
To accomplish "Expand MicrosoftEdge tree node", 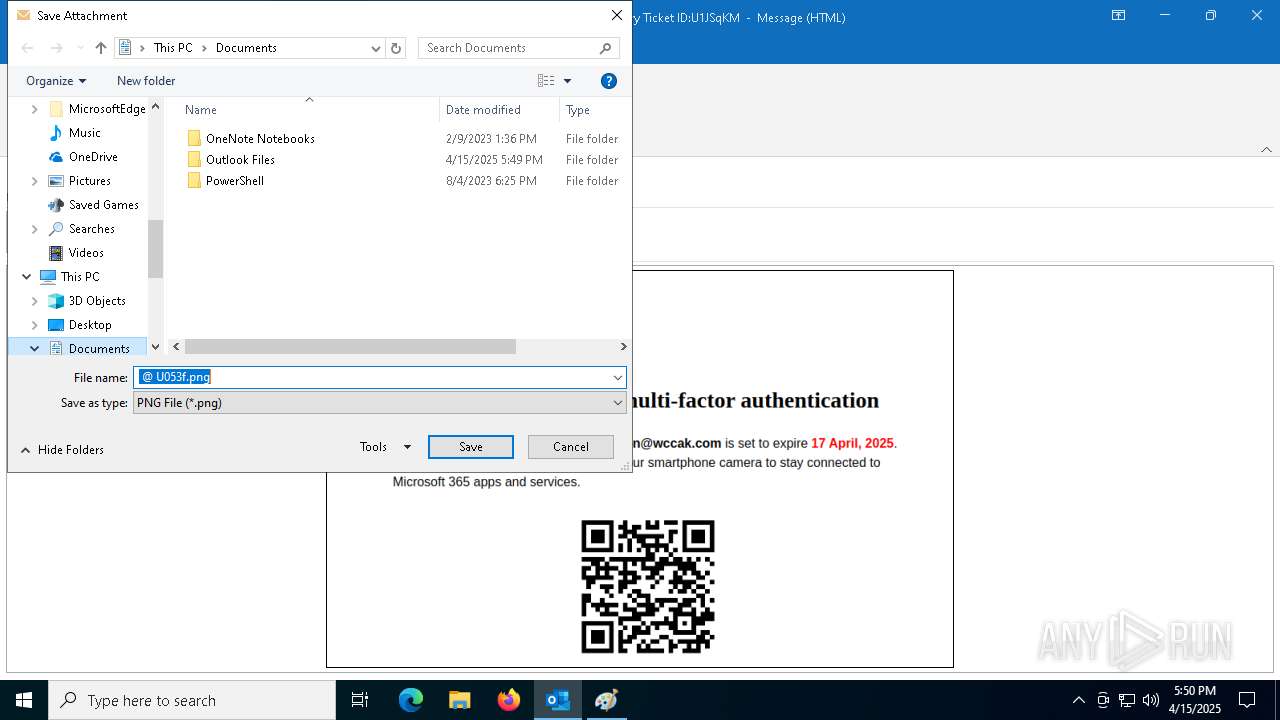I will tap(35, 109).
